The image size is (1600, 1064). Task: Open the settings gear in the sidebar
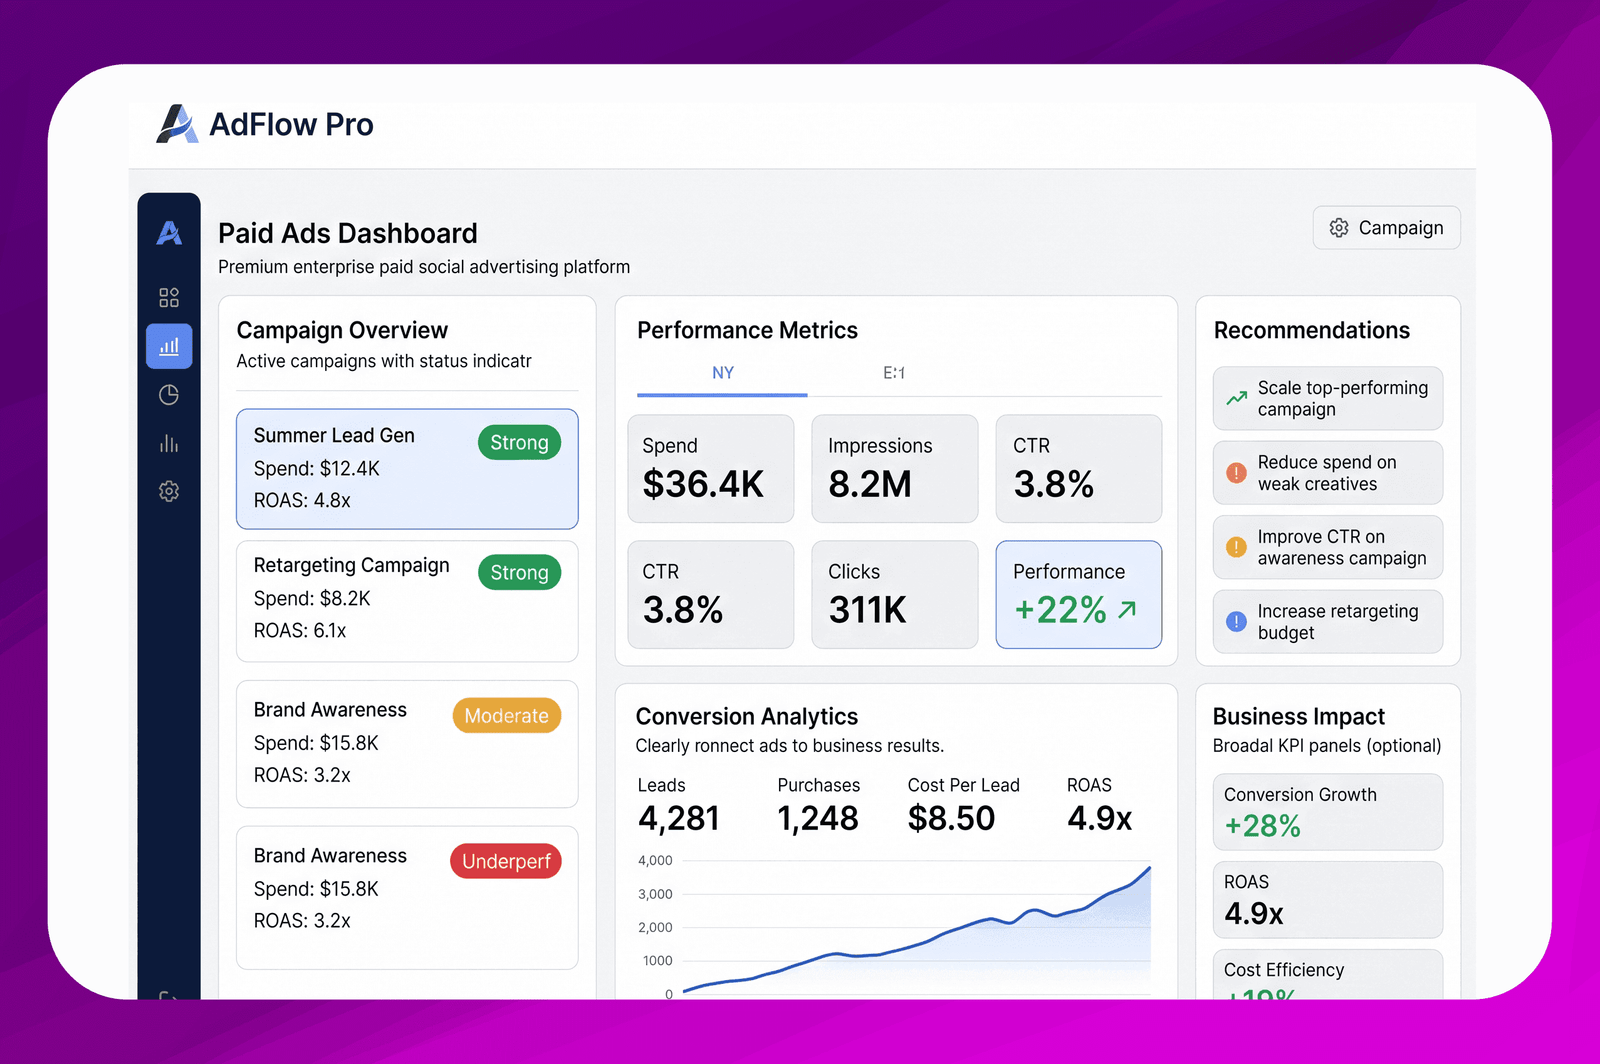click(169, 491)
